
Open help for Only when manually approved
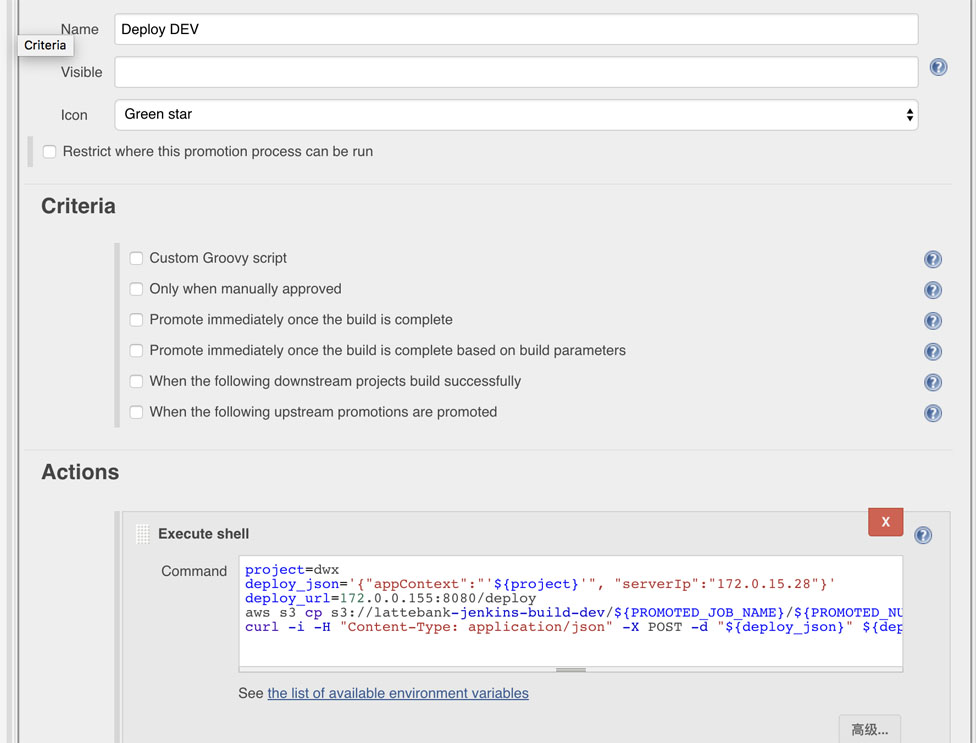(x=932, y=290)
